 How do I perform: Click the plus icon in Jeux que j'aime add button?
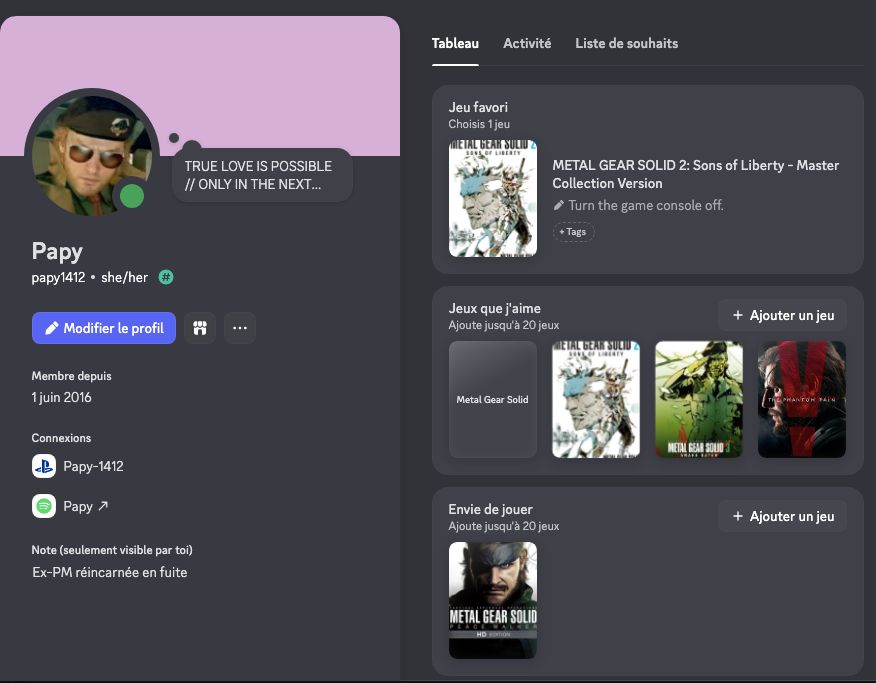coord(737,316)
